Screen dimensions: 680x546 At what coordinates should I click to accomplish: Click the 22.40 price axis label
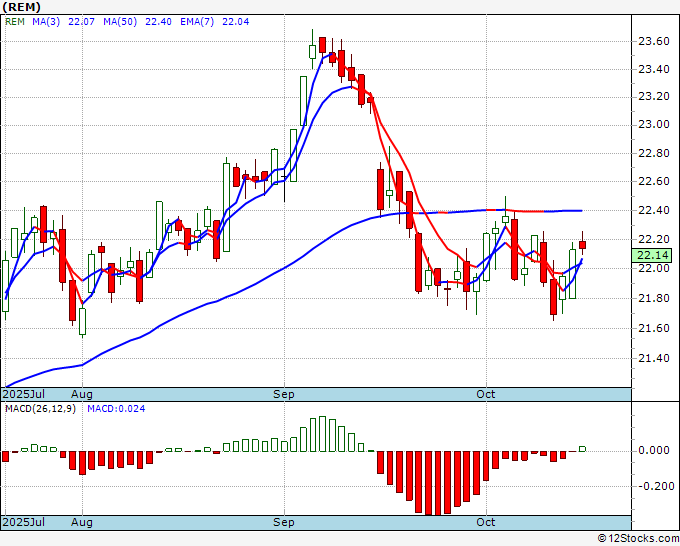(654, 211)
